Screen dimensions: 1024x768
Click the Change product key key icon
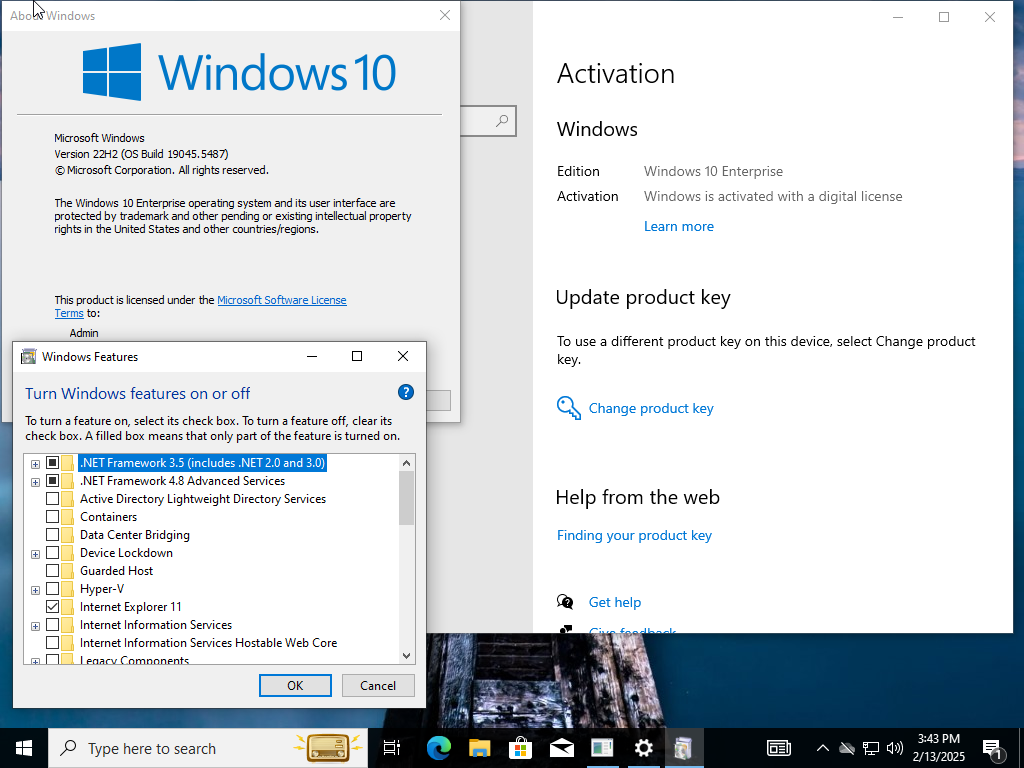(x=569, y=408)
